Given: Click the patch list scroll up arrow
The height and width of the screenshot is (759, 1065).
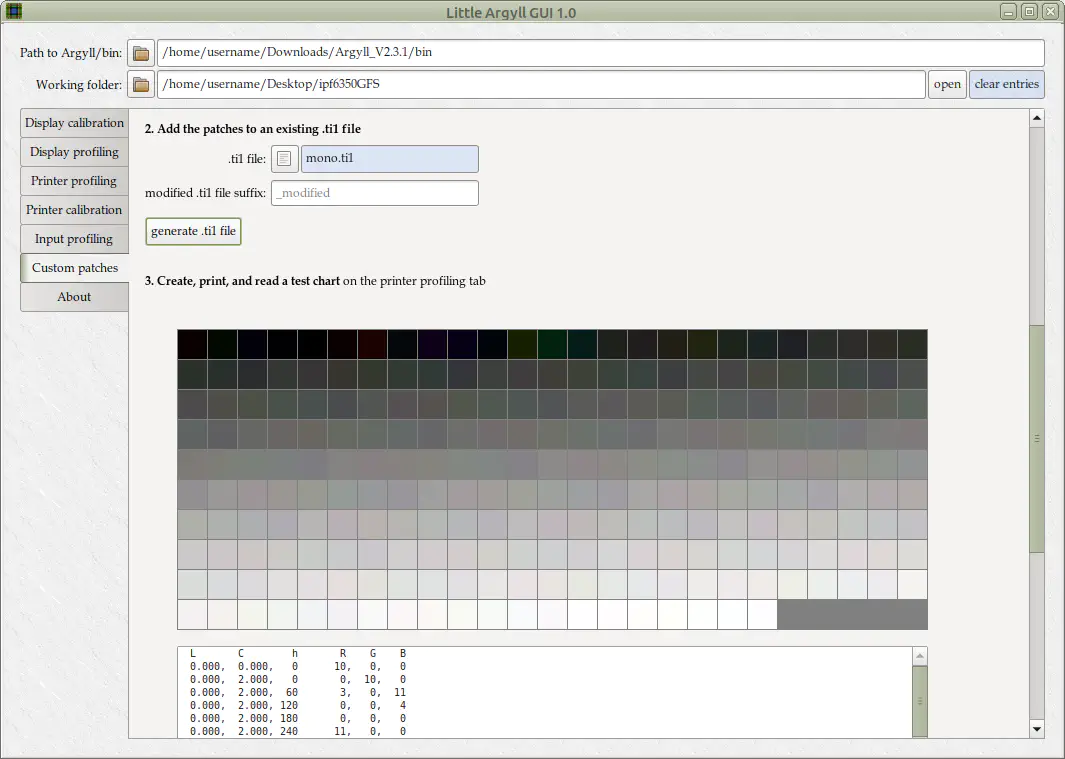Looking at the screenshot, I should pyautogui.click(x=920, y=656).
